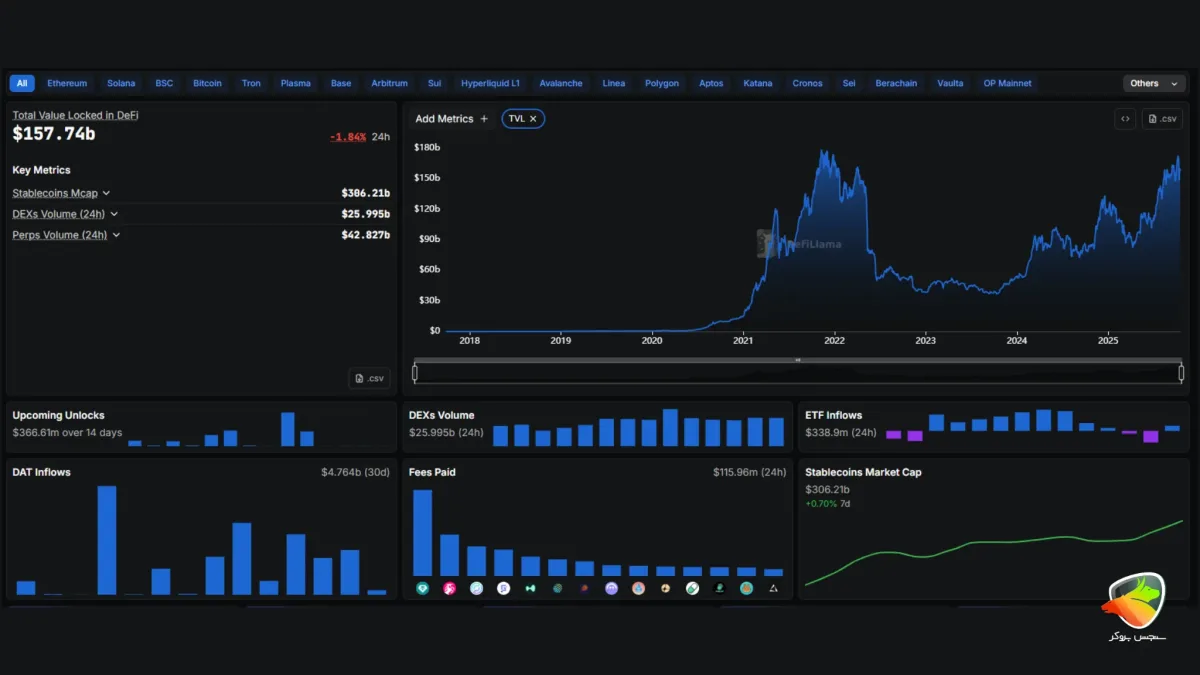Click the green-white pill icon under Fees Paid
This screenshot has width=1200, height=675.
pyautogui.click(x=692, y=589)
